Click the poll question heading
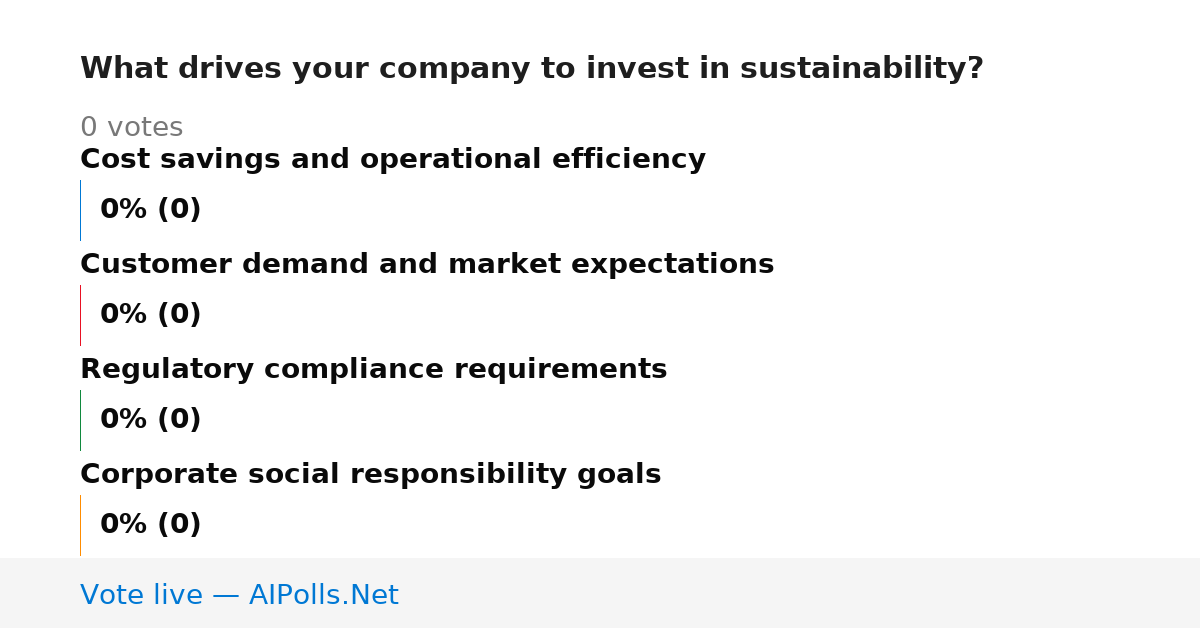The image size is (1200, 628). coord(532,69)
